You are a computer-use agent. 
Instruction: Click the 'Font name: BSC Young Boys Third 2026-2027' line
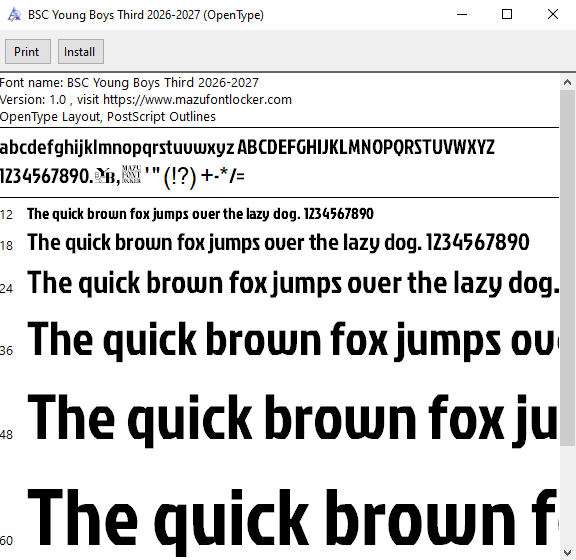pos(129,83)
